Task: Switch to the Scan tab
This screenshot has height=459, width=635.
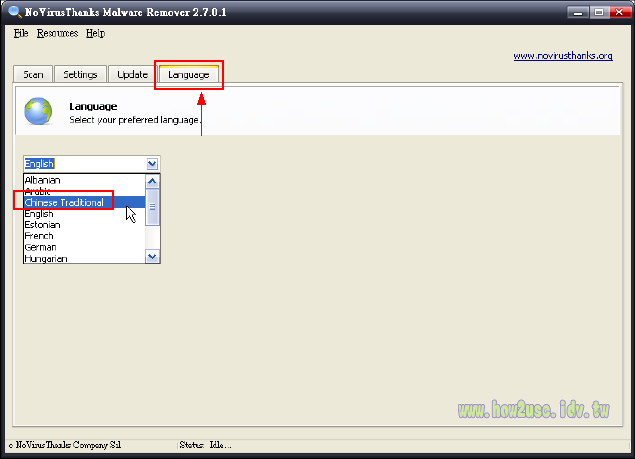Action: coord(33,75)
